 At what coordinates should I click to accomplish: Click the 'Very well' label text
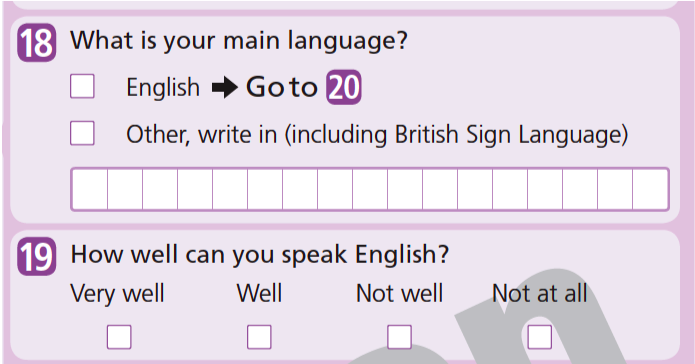(x=117, y=294)
